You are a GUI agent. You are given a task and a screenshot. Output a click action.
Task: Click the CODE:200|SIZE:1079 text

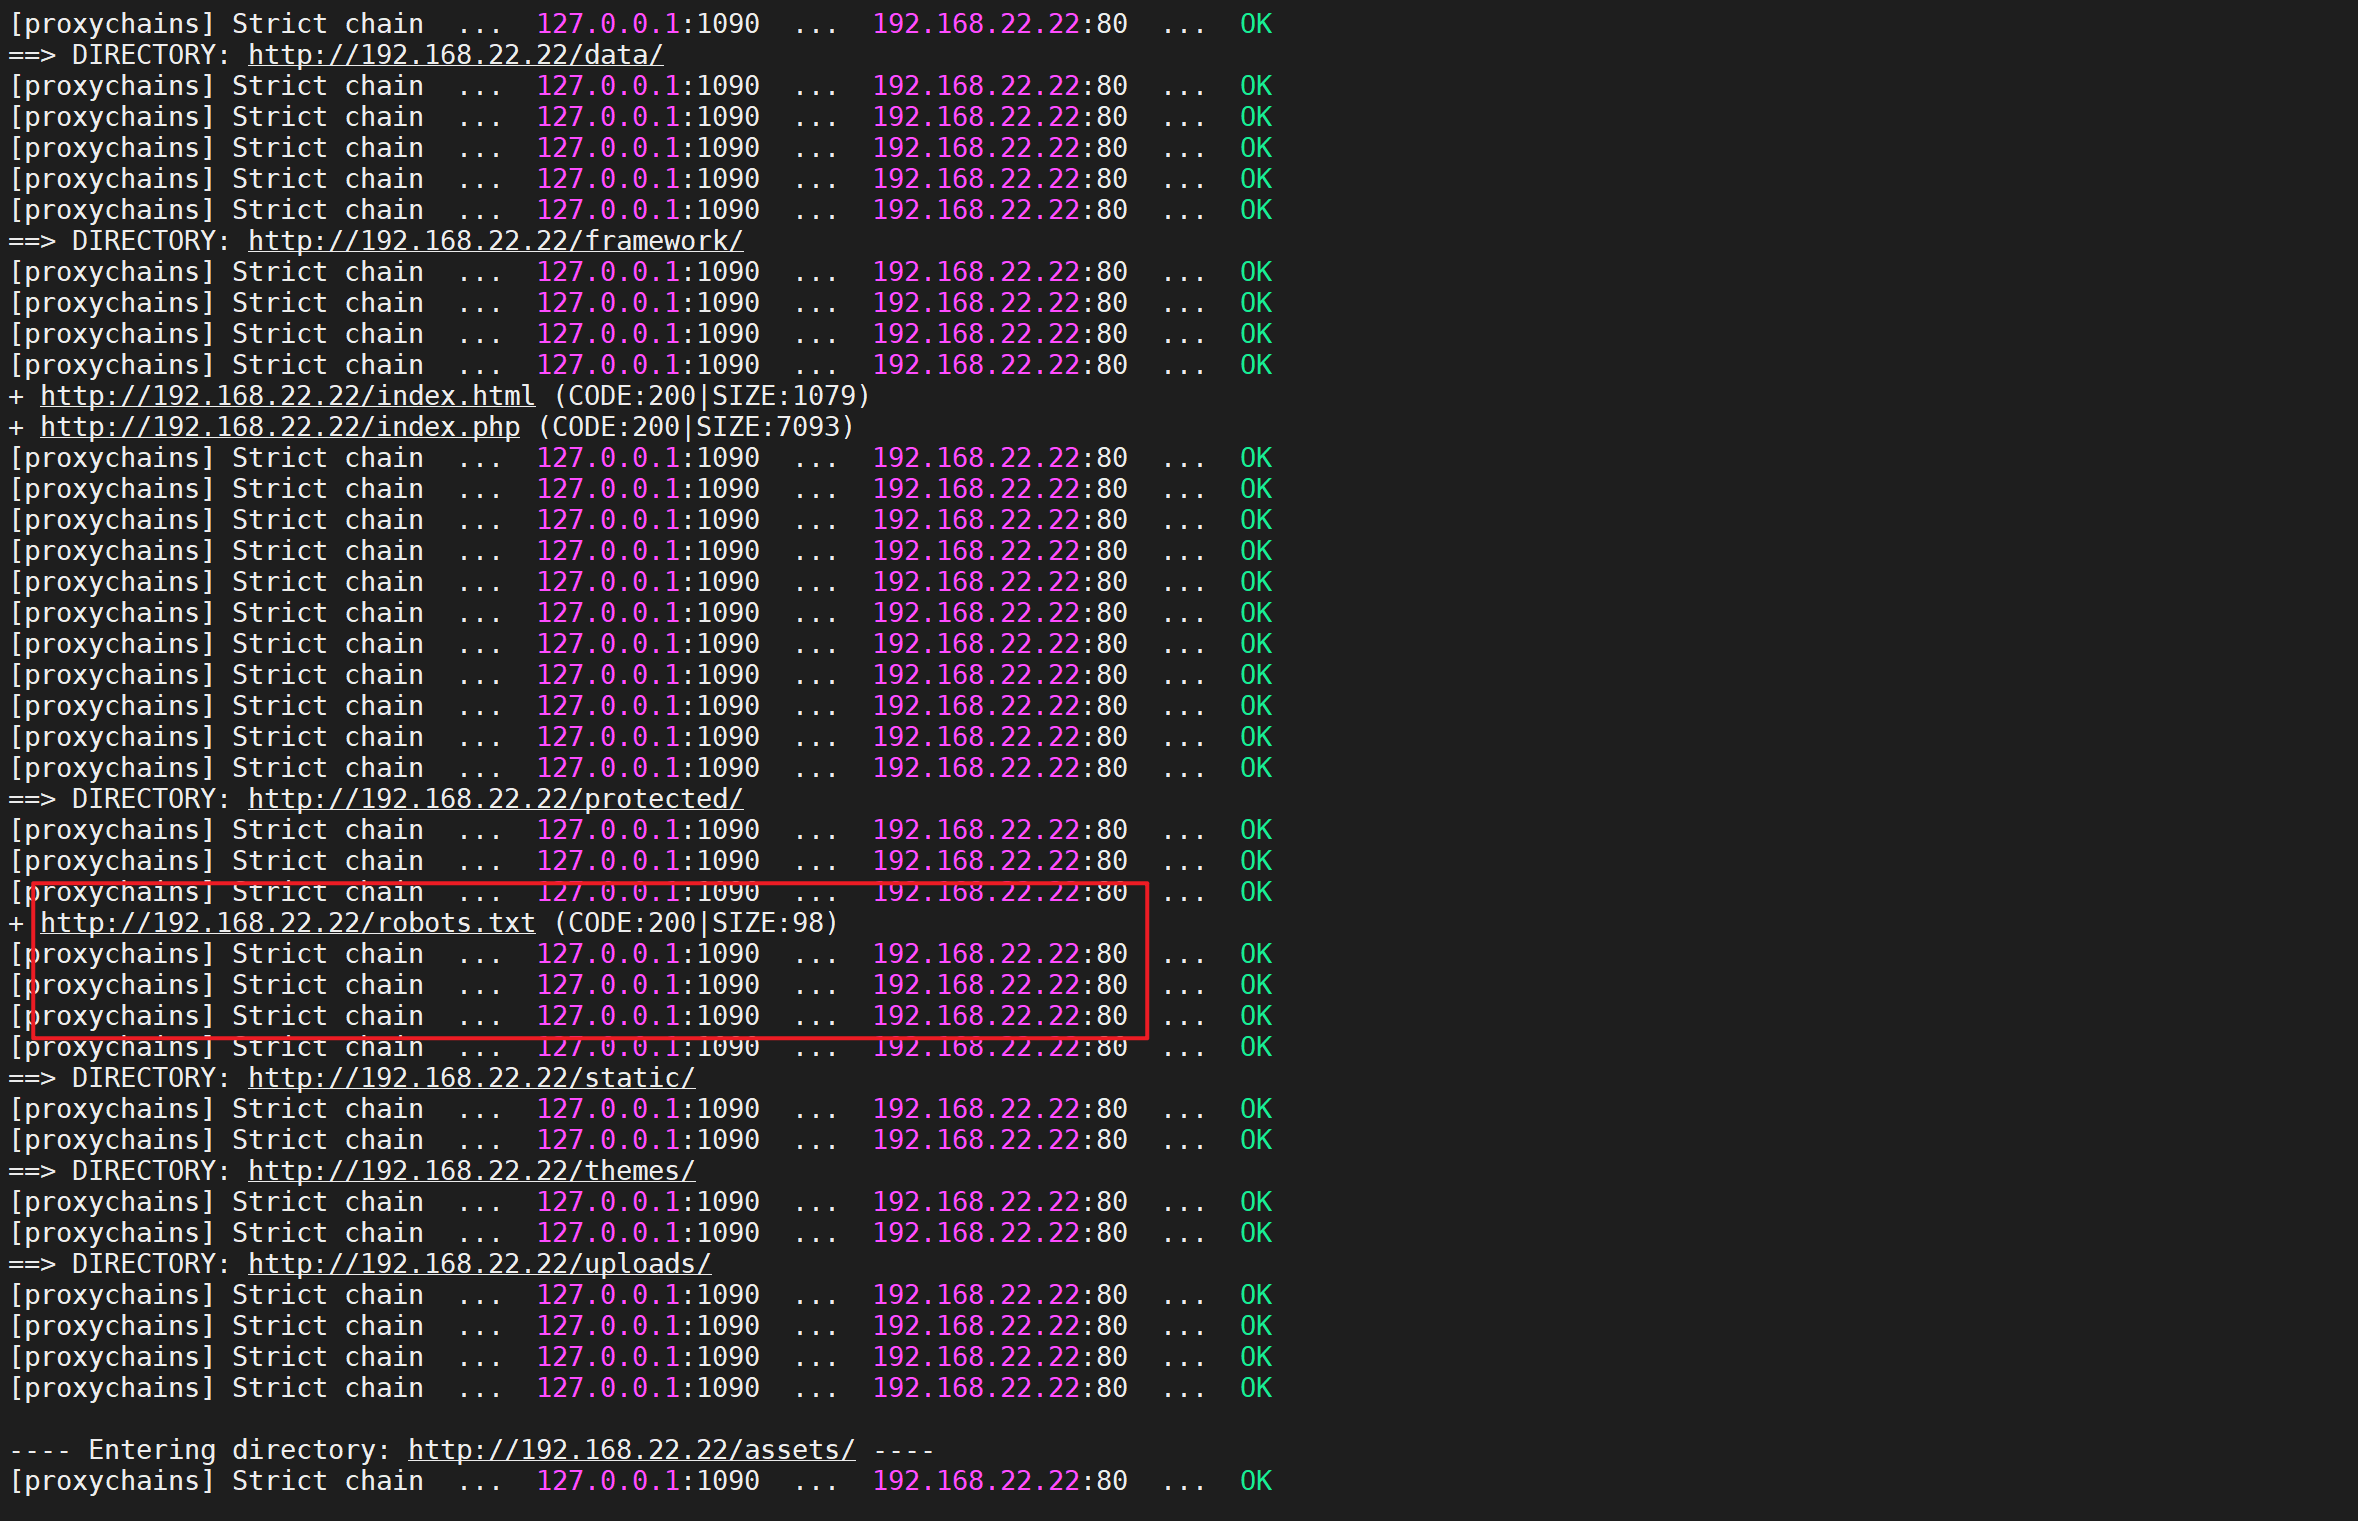(711, 396)
